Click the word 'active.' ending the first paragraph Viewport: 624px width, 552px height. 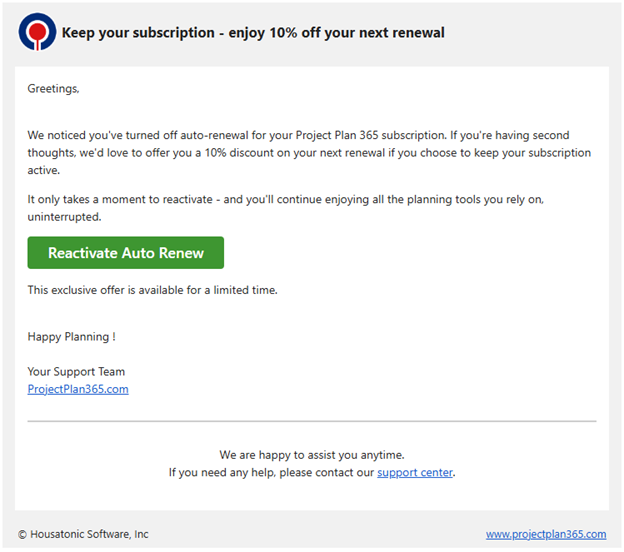[44, 170]
